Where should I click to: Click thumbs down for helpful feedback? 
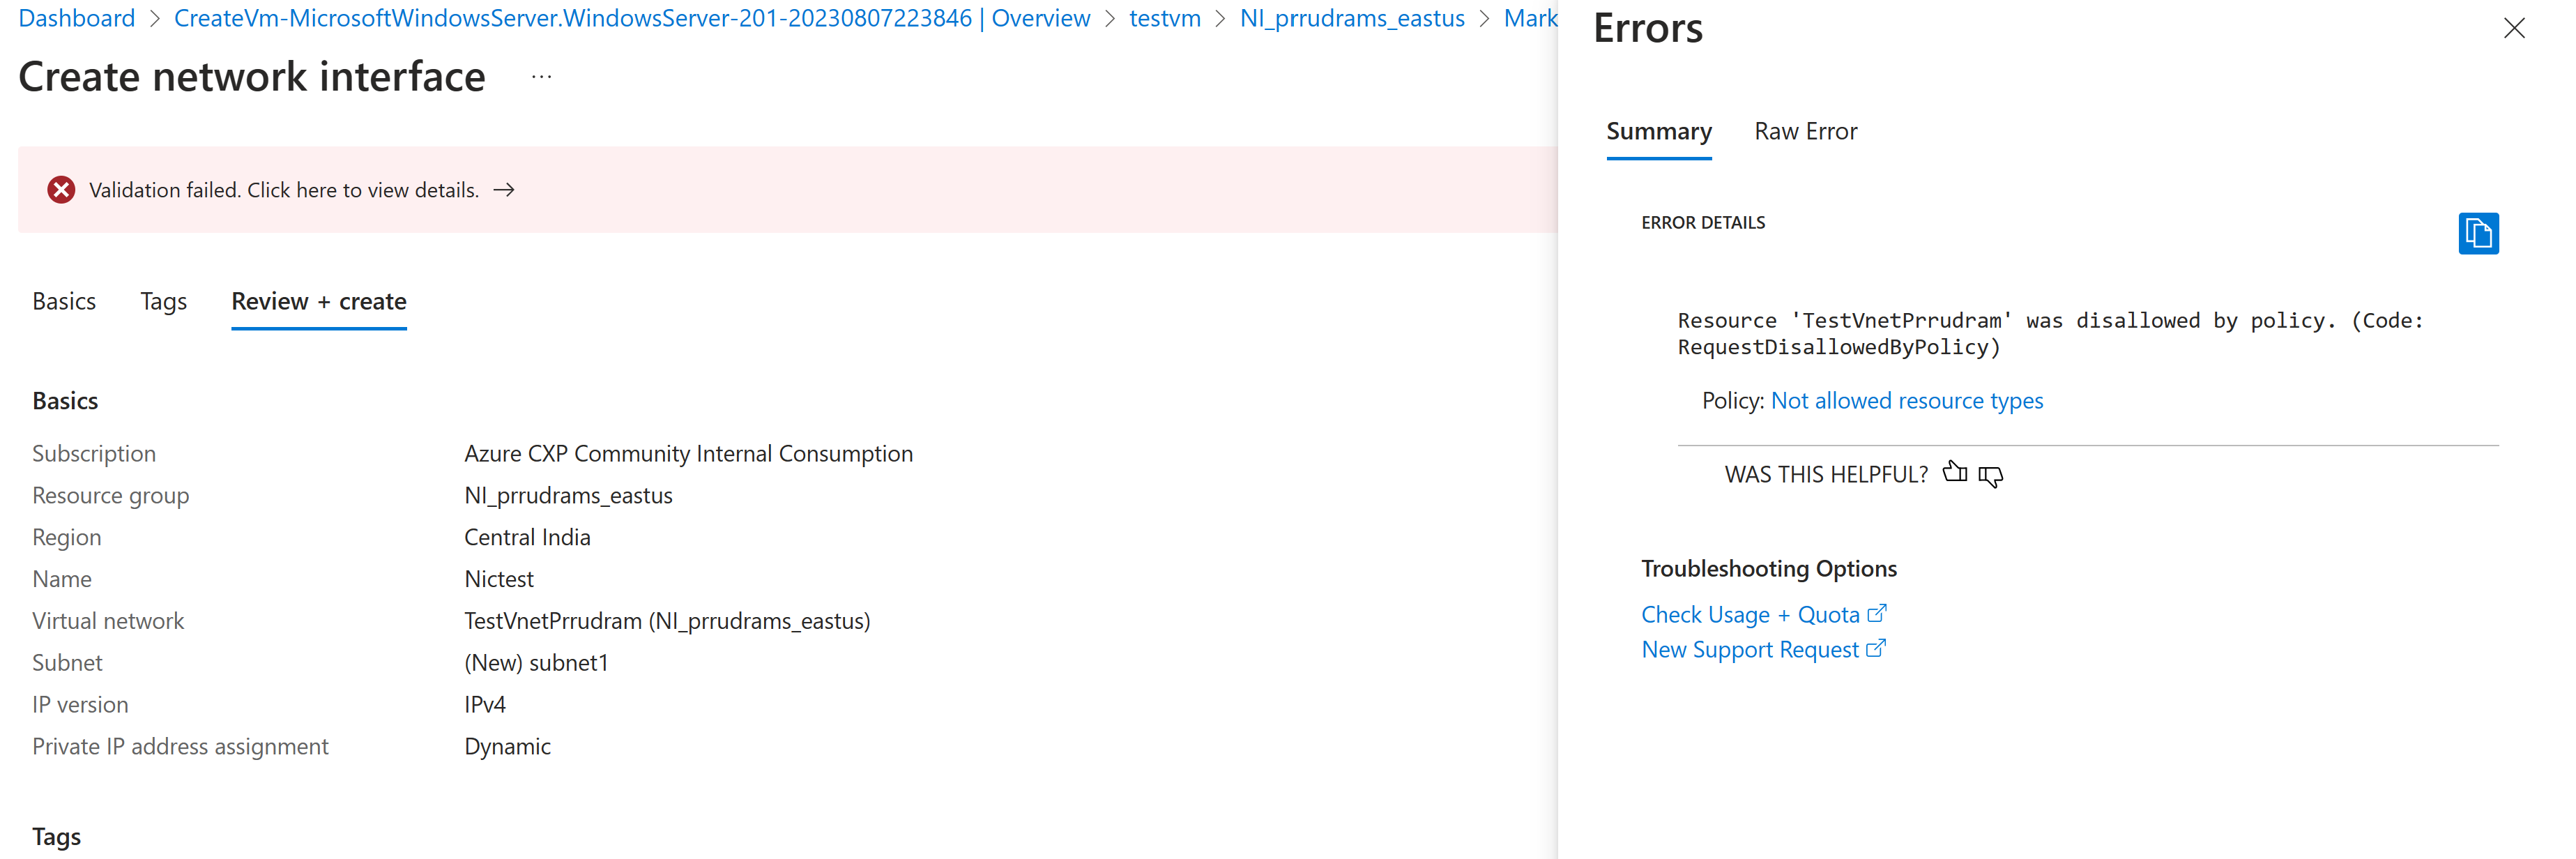(x=1991, y=476)
